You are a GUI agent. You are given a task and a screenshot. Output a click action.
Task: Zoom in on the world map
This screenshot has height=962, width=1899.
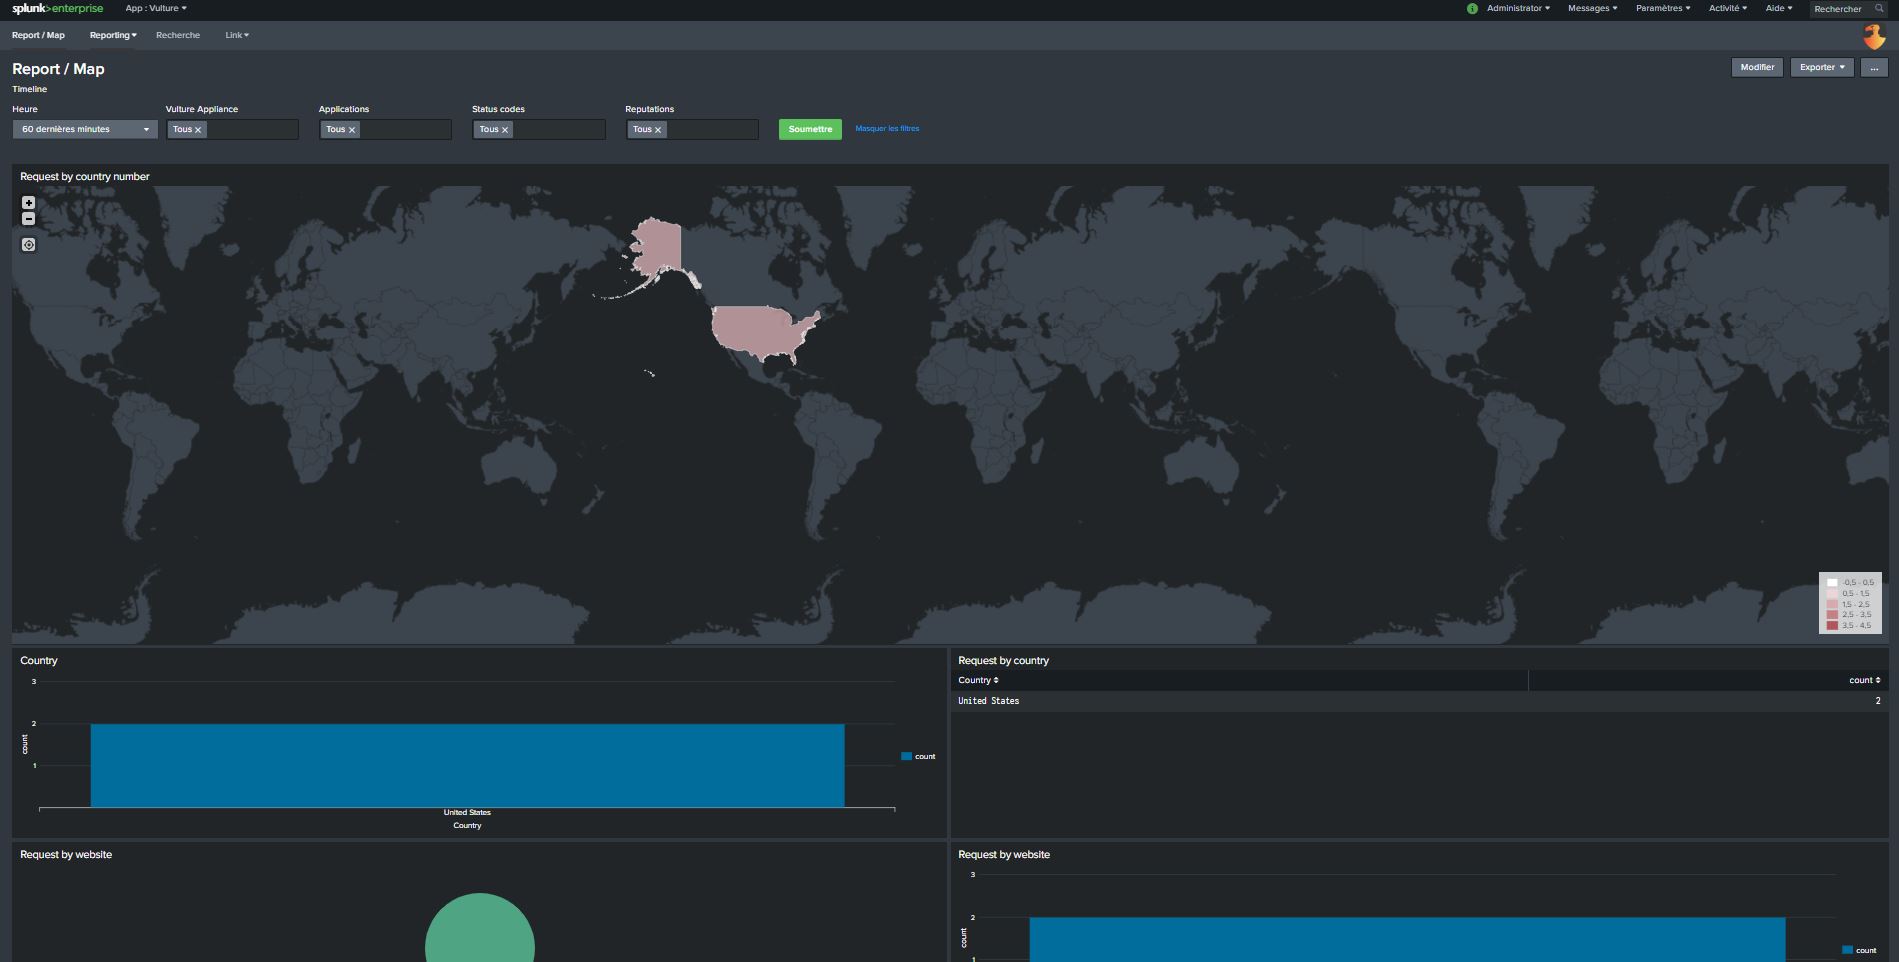(28, 202)
